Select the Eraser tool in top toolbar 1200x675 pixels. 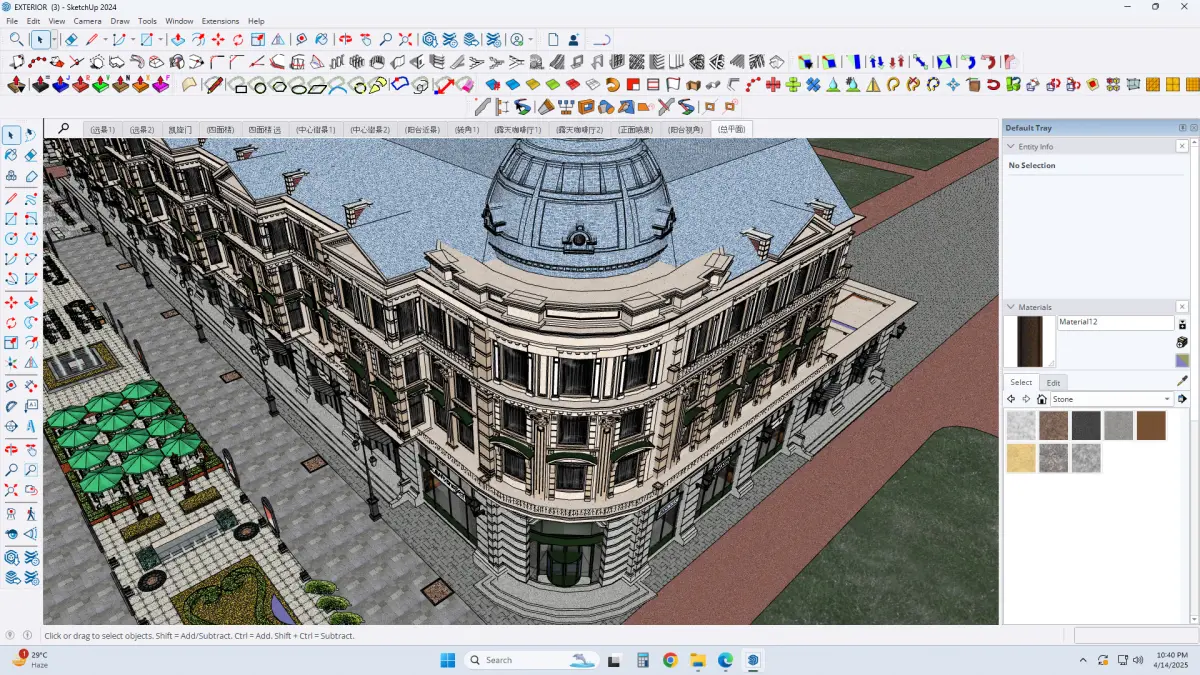71,40
